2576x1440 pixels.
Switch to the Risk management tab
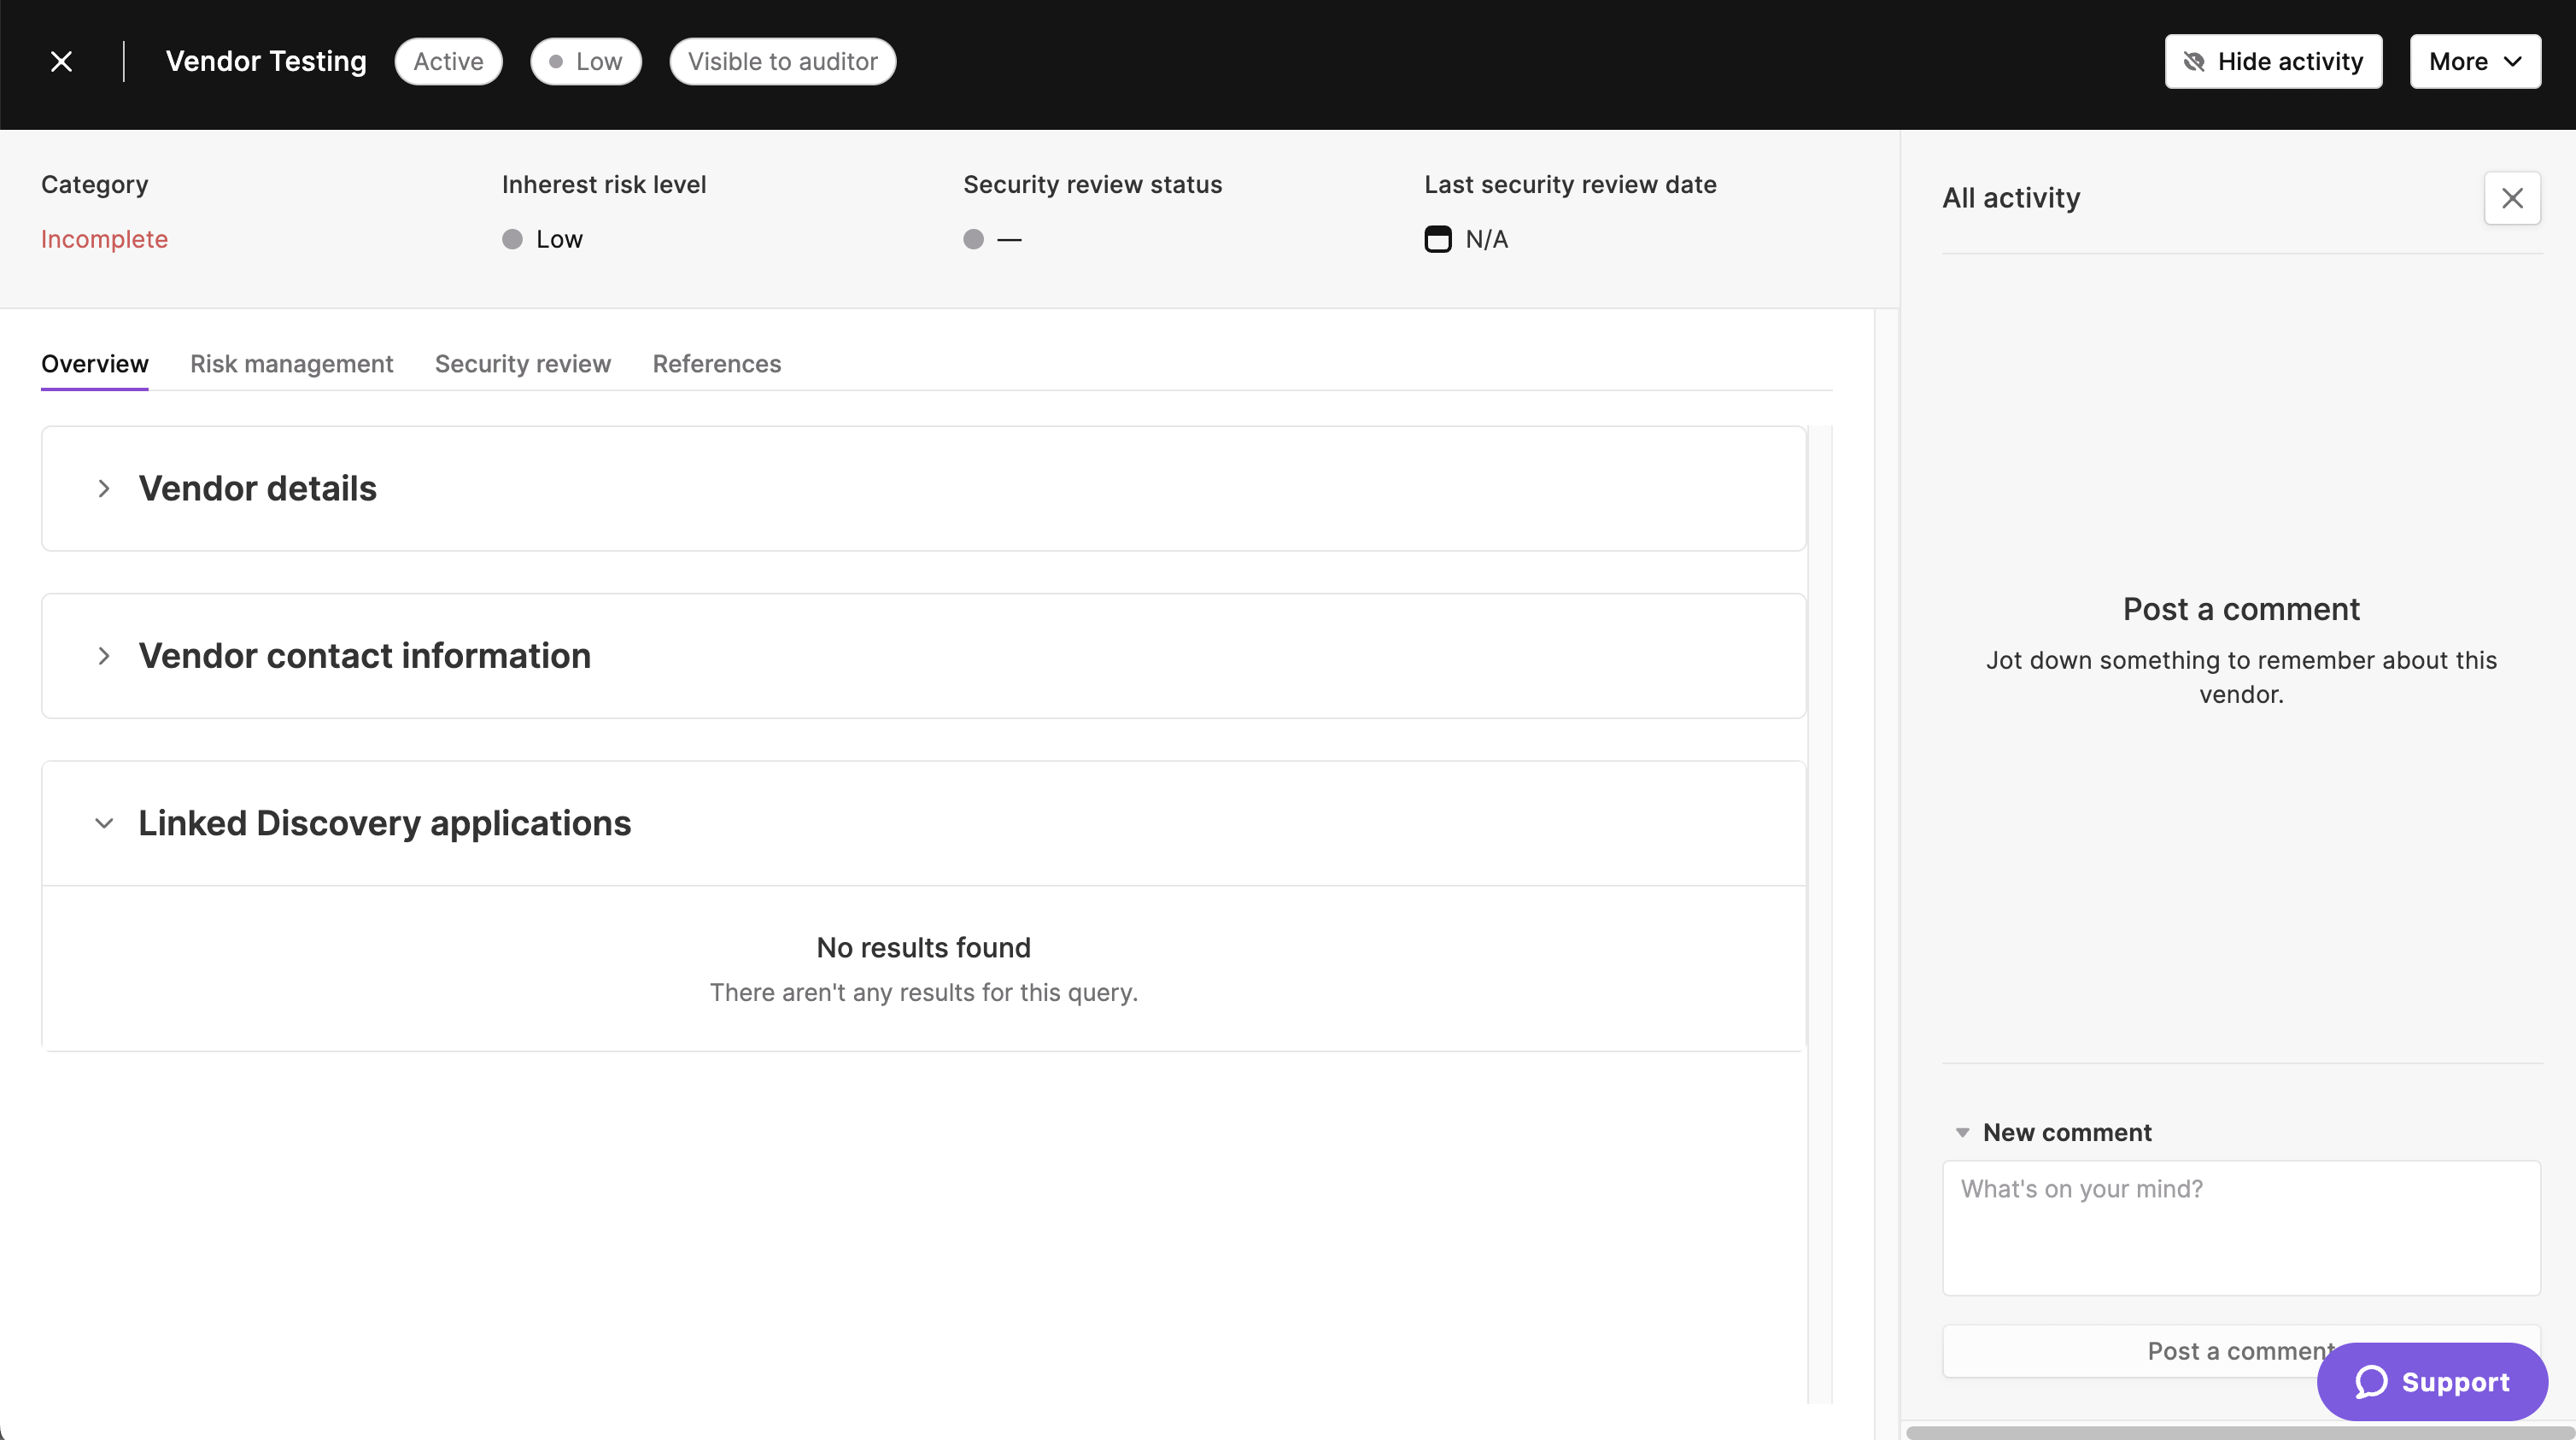pos(292,364)
